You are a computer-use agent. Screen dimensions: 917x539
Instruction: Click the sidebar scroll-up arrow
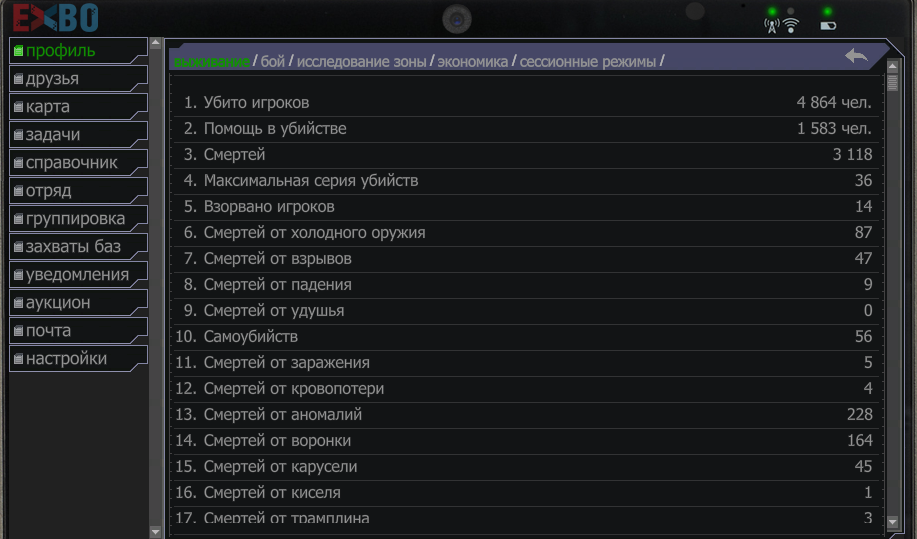pos(156,43)
